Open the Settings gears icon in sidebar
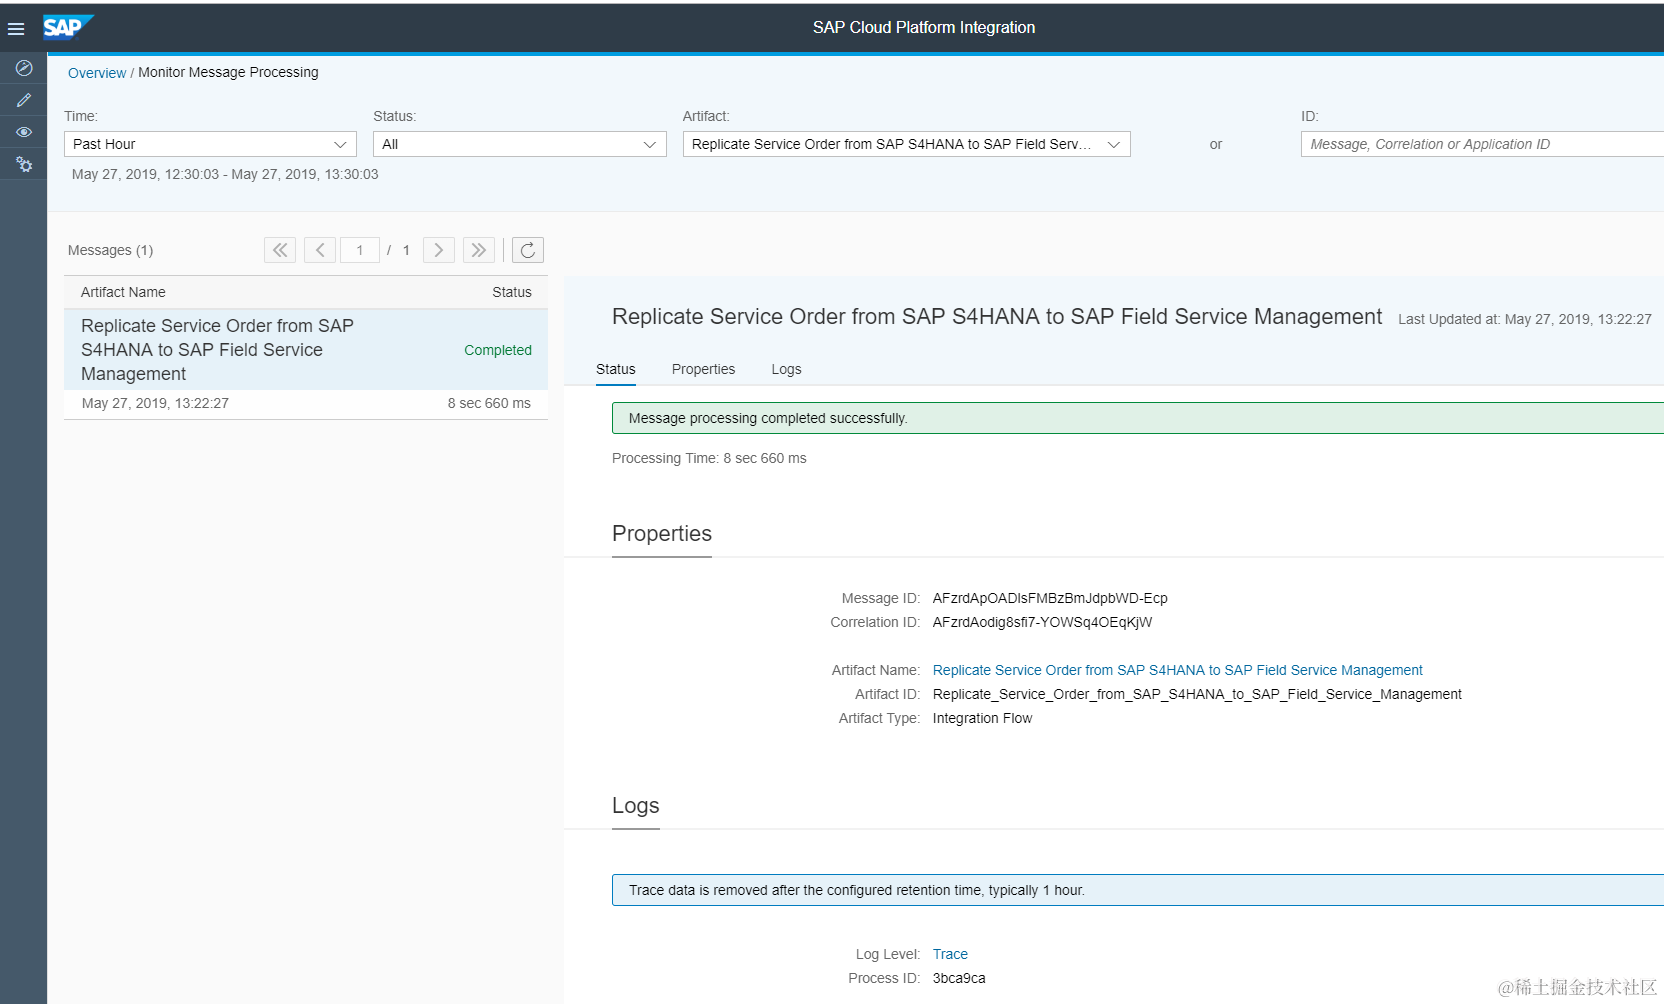The image size is (1664, 1004). pyautogui.click(x=24, y=164)
